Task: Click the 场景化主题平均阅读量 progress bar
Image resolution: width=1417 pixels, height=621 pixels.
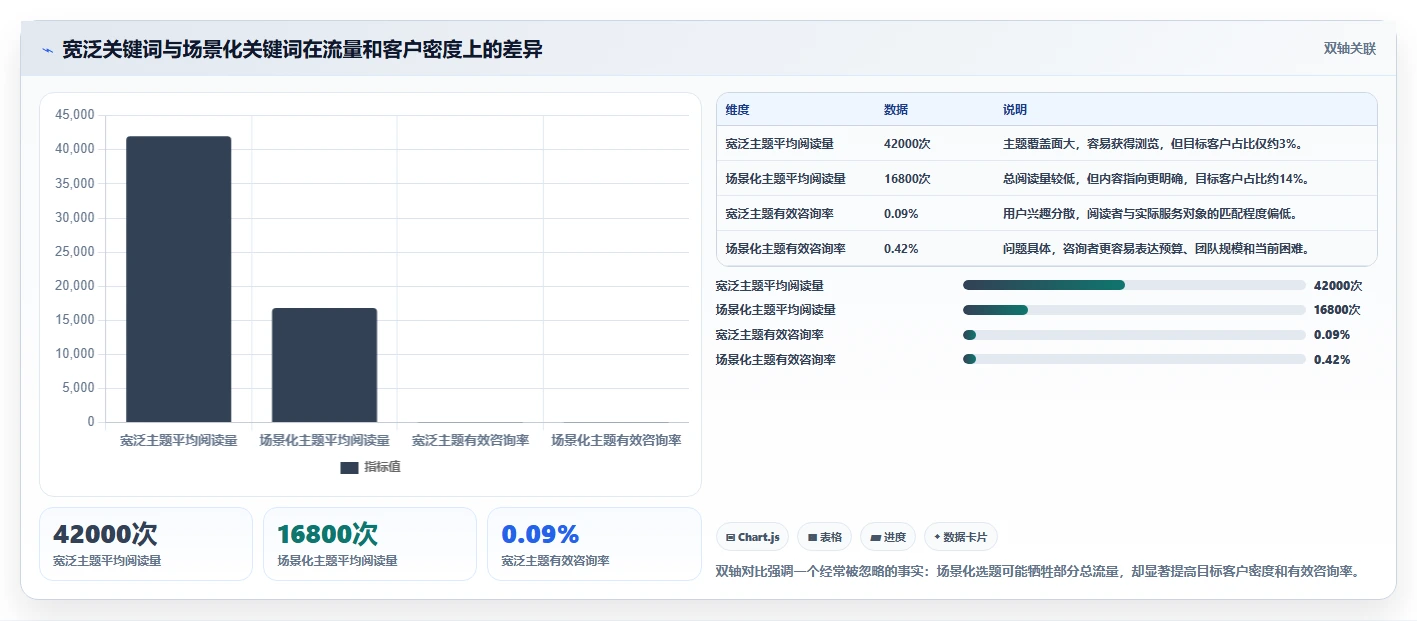Action: (1134, 310)
